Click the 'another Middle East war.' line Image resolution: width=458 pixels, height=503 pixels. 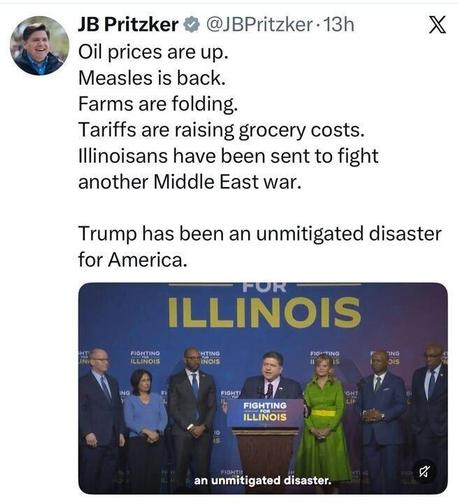pyautogui.click(x=190, y=182)
